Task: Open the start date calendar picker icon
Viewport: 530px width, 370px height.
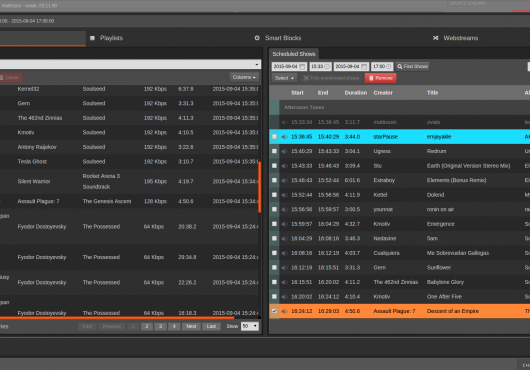Action: tap(302, 67)
